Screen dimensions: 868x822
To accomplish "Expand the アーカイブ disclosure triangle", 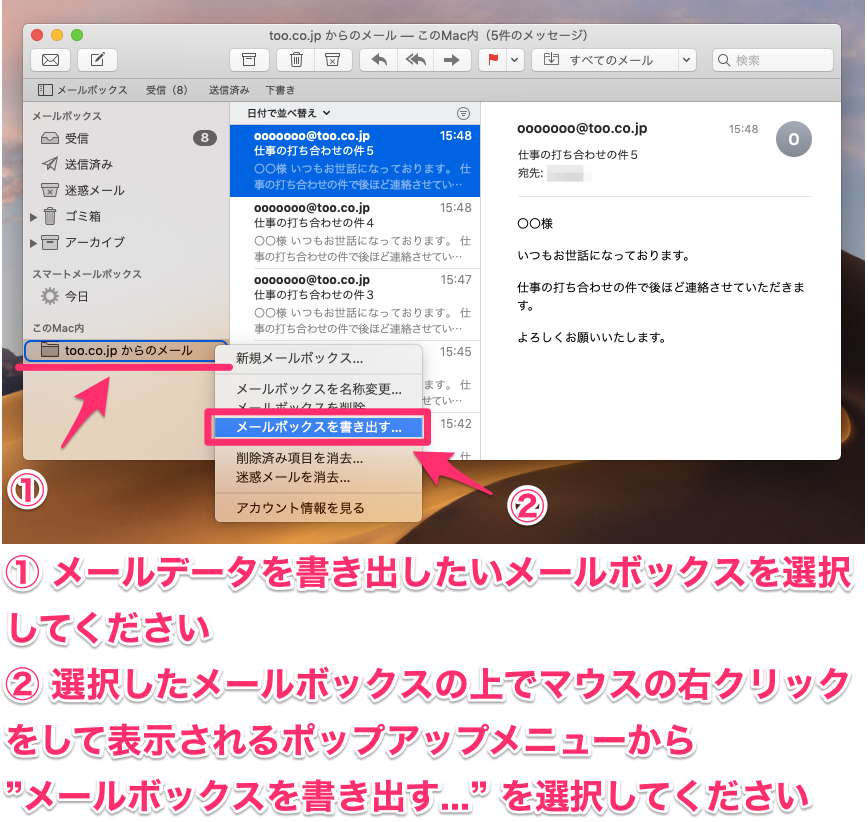I will 33,243.
